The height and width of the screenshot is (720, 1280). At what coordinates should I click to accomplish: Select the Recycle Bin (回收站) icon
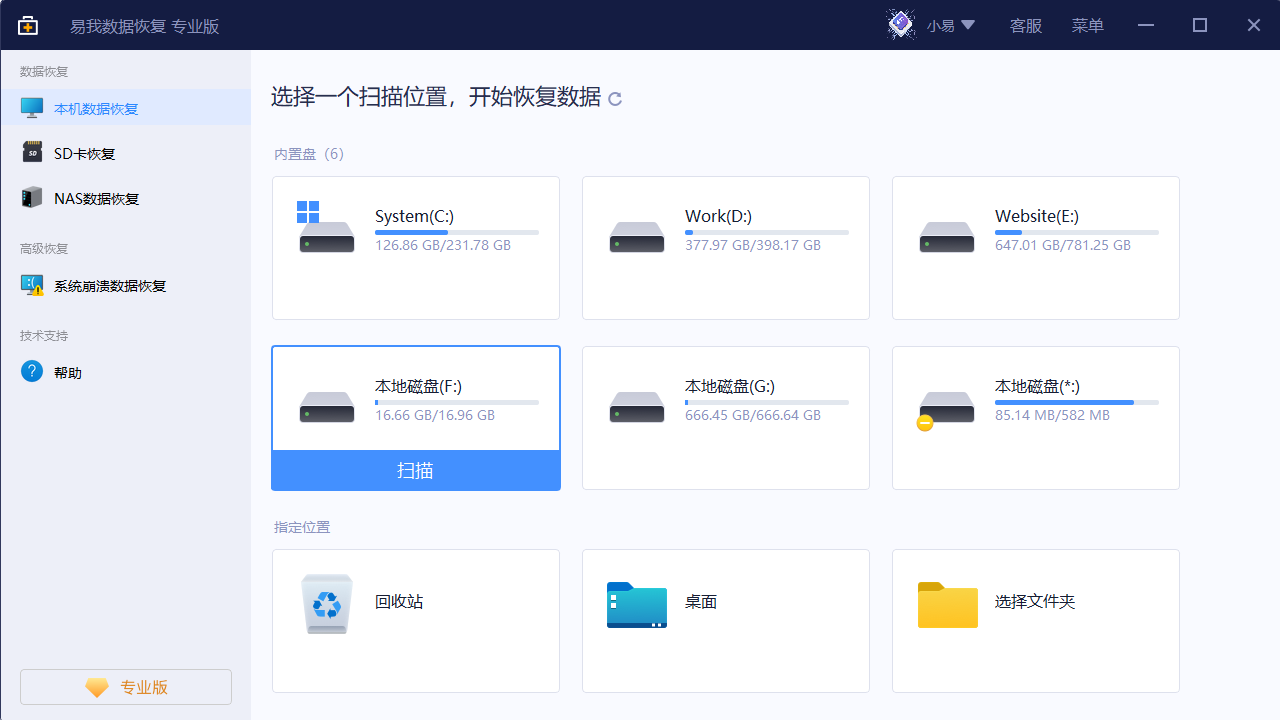pos(327,604)
